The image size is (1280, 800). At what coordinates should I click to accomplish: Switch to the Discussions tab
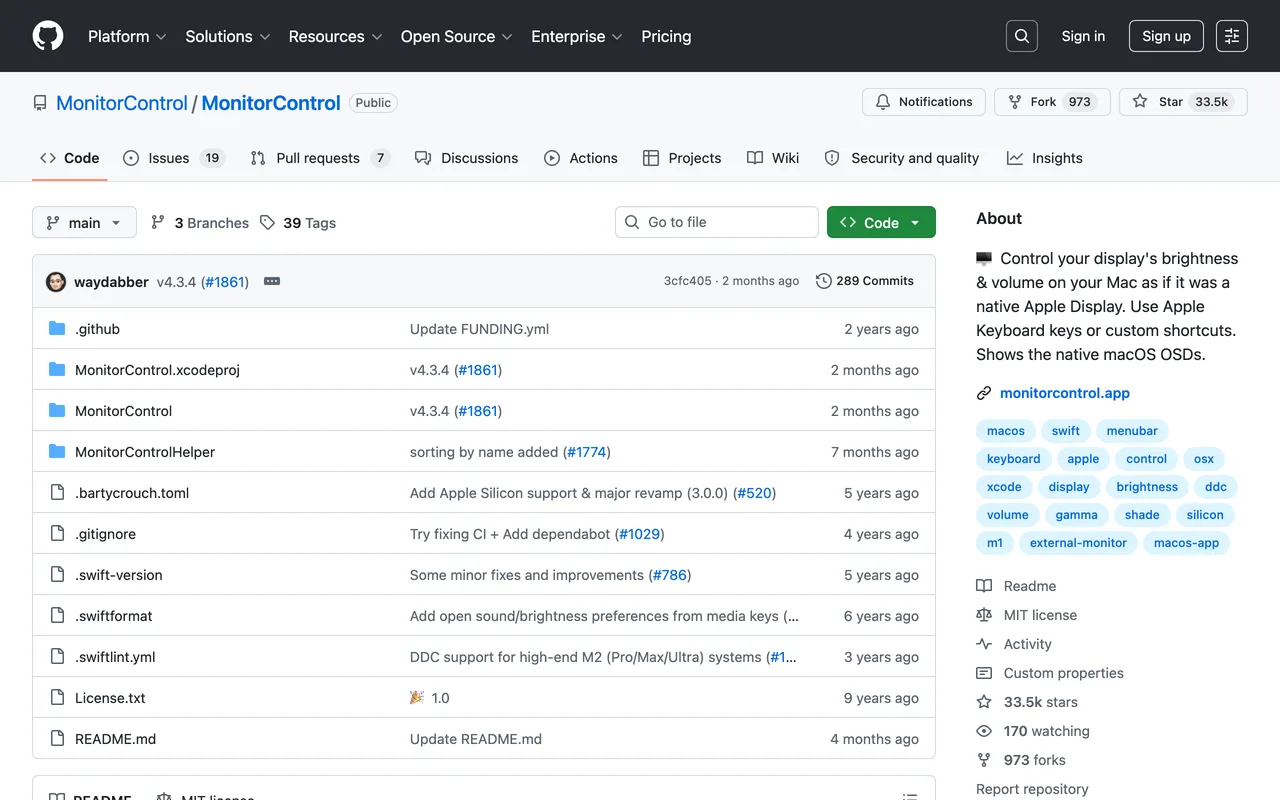[x=466, y=158]
